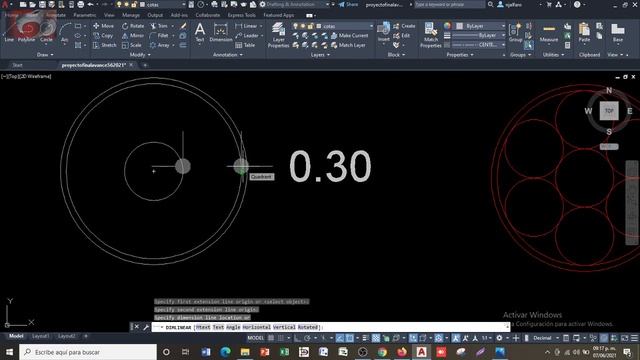Open the Manage ribbon tab
This screenshot has width=640, height=360.
coord(131,15)
